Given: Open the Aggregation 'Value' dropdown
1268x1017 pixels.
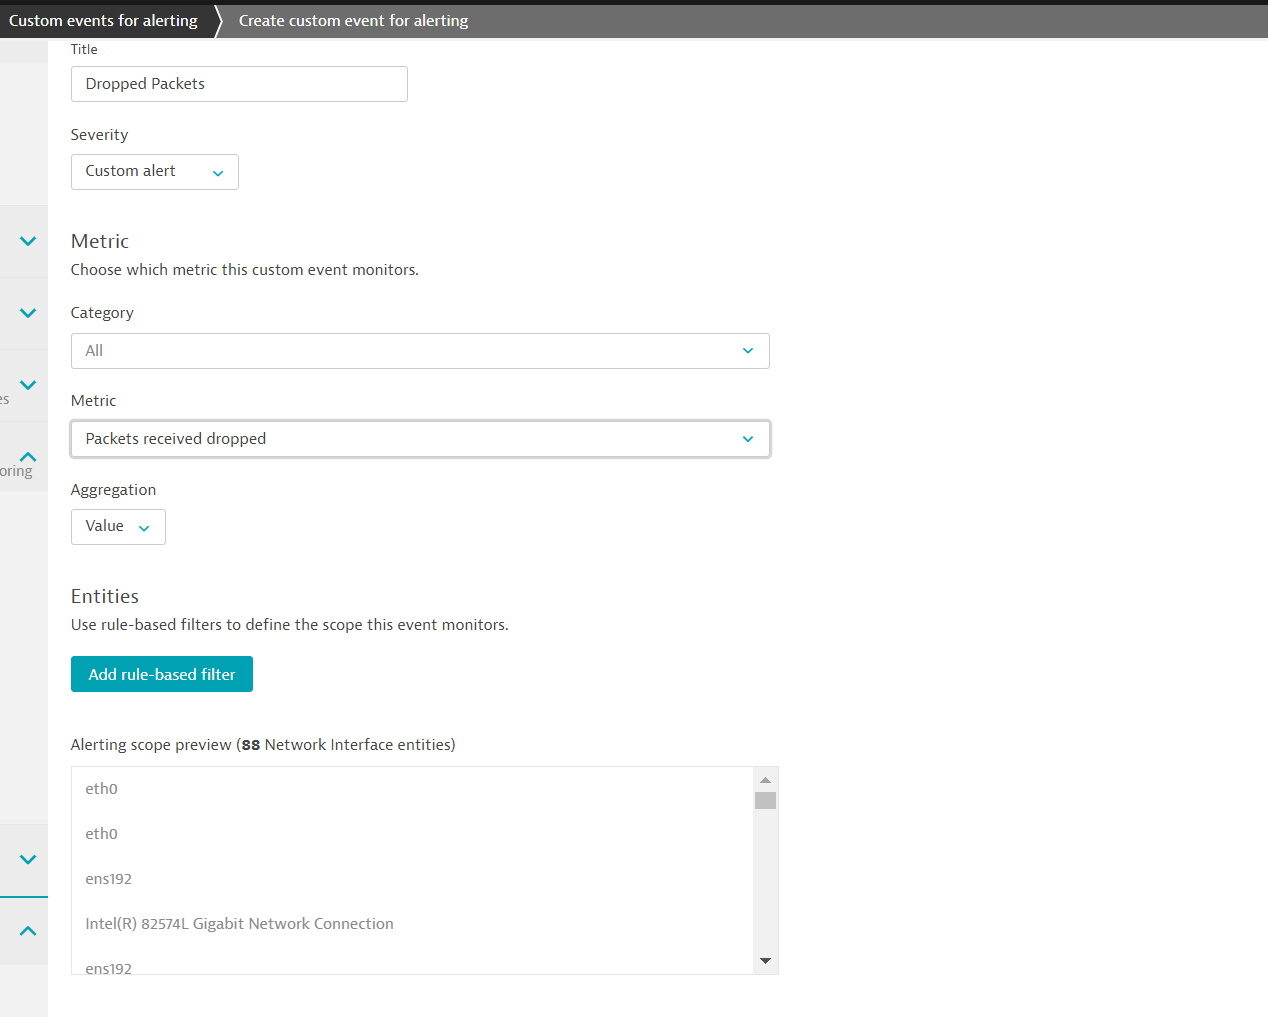Looking at the screenshot, I should [118, 527].
